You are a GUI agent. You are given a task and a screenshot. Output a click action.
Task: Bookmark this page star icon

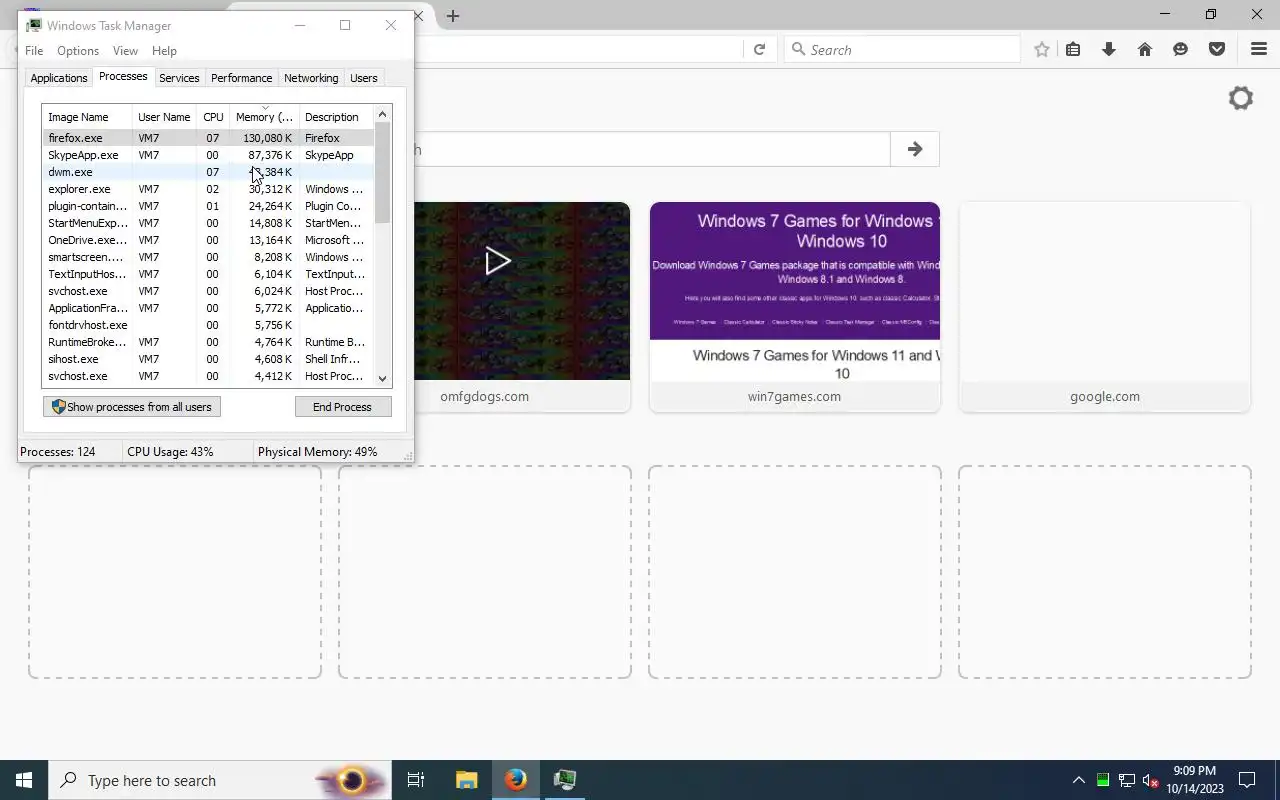click(x=1042, y=49)
